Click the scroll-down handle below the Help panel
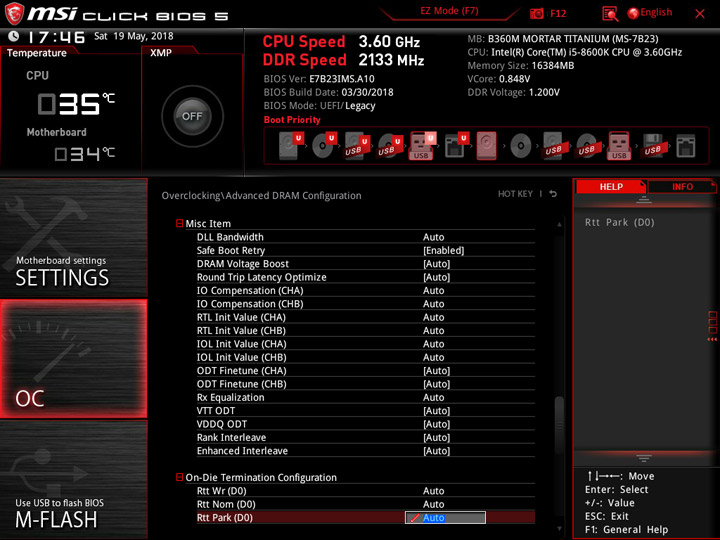 [x=644, y=458]
